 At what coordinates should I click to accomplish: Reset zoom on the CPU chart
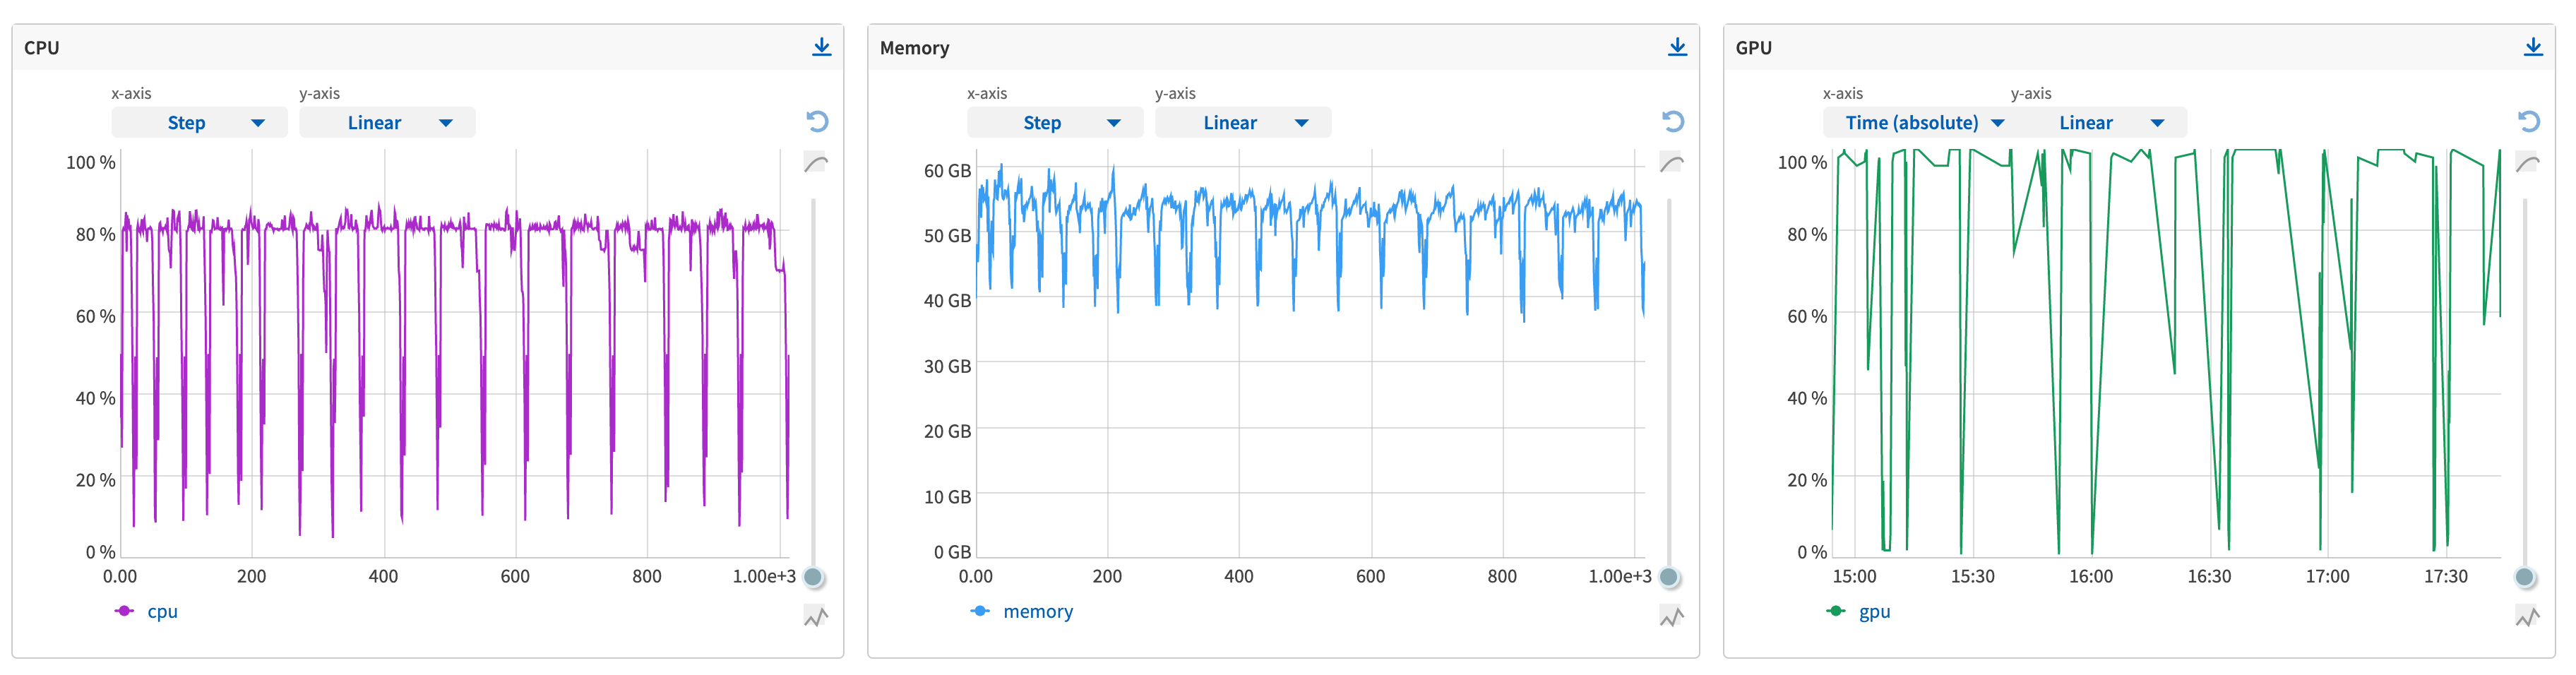click(x=817, y=122)
